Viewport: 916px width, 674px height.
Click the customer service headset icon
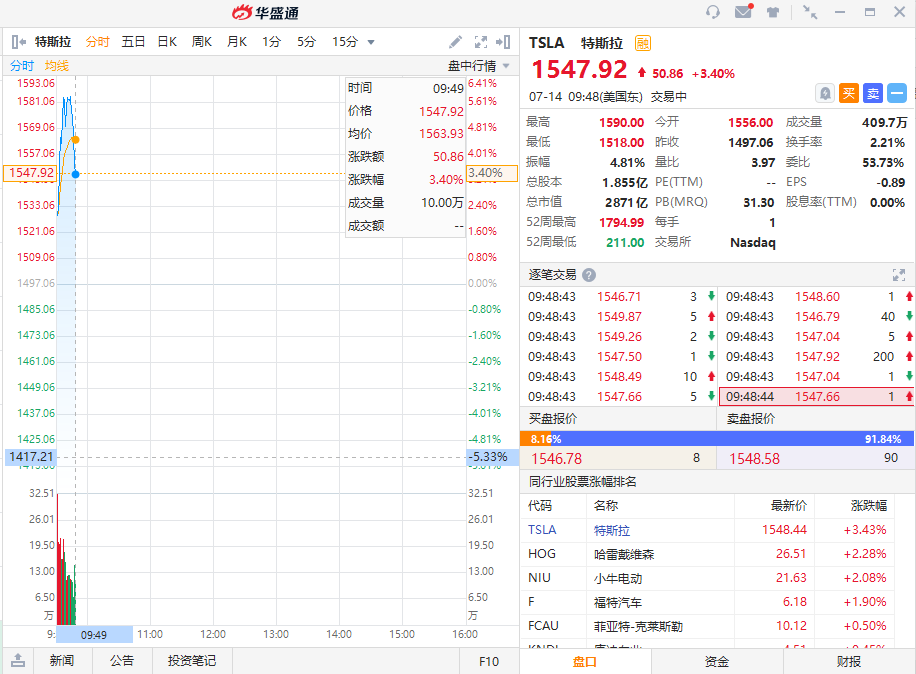coord(713,12)
